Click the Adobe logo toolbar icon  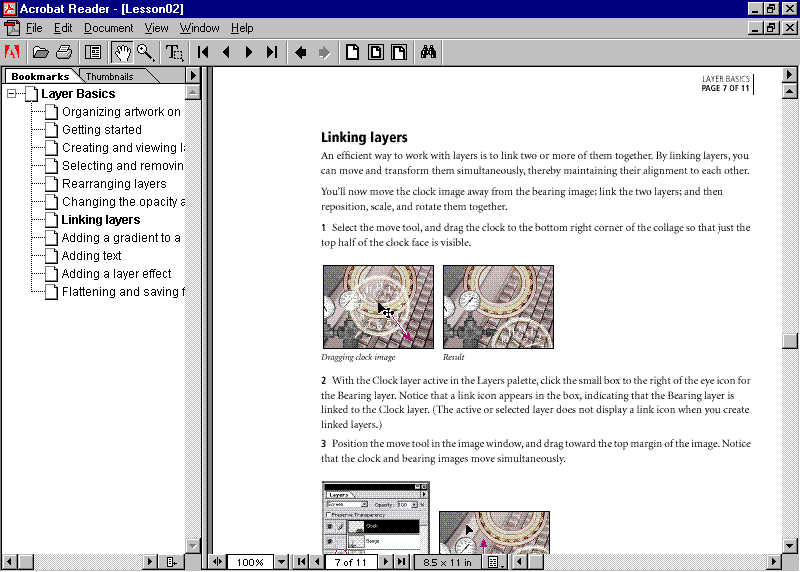[12, 52]
